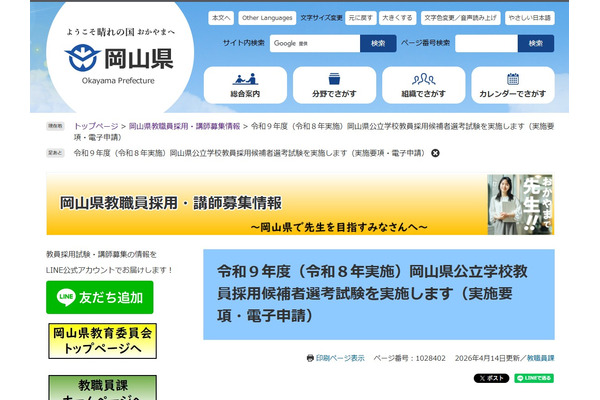Jump to 本文へ main content
Image resolution: width=600 pixels, height=400 pixels.
point(221,18)
